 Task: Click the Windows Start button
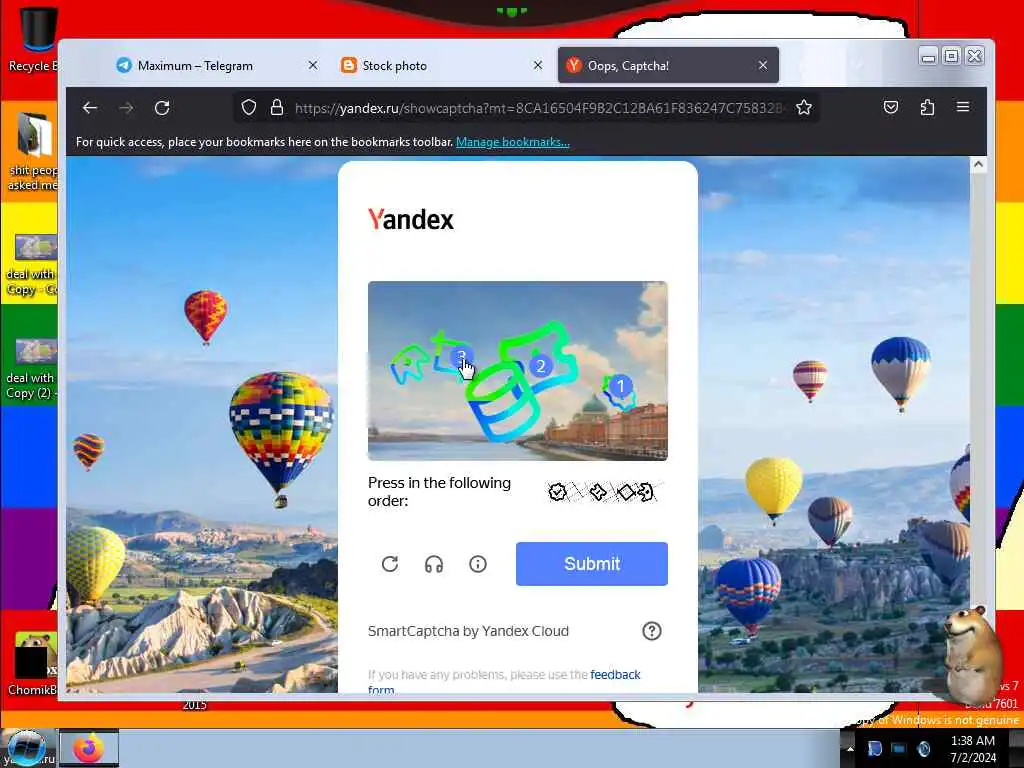[26, 748]
